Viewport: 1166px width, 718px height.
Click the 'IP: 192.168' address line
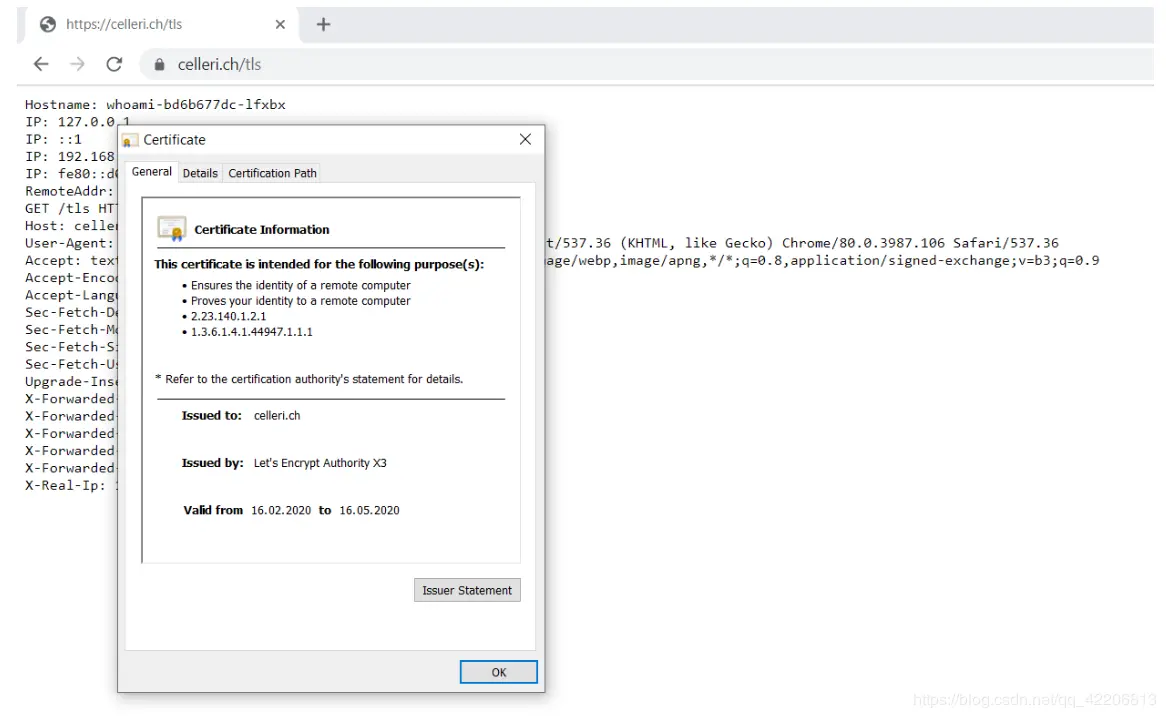[70, 157]
